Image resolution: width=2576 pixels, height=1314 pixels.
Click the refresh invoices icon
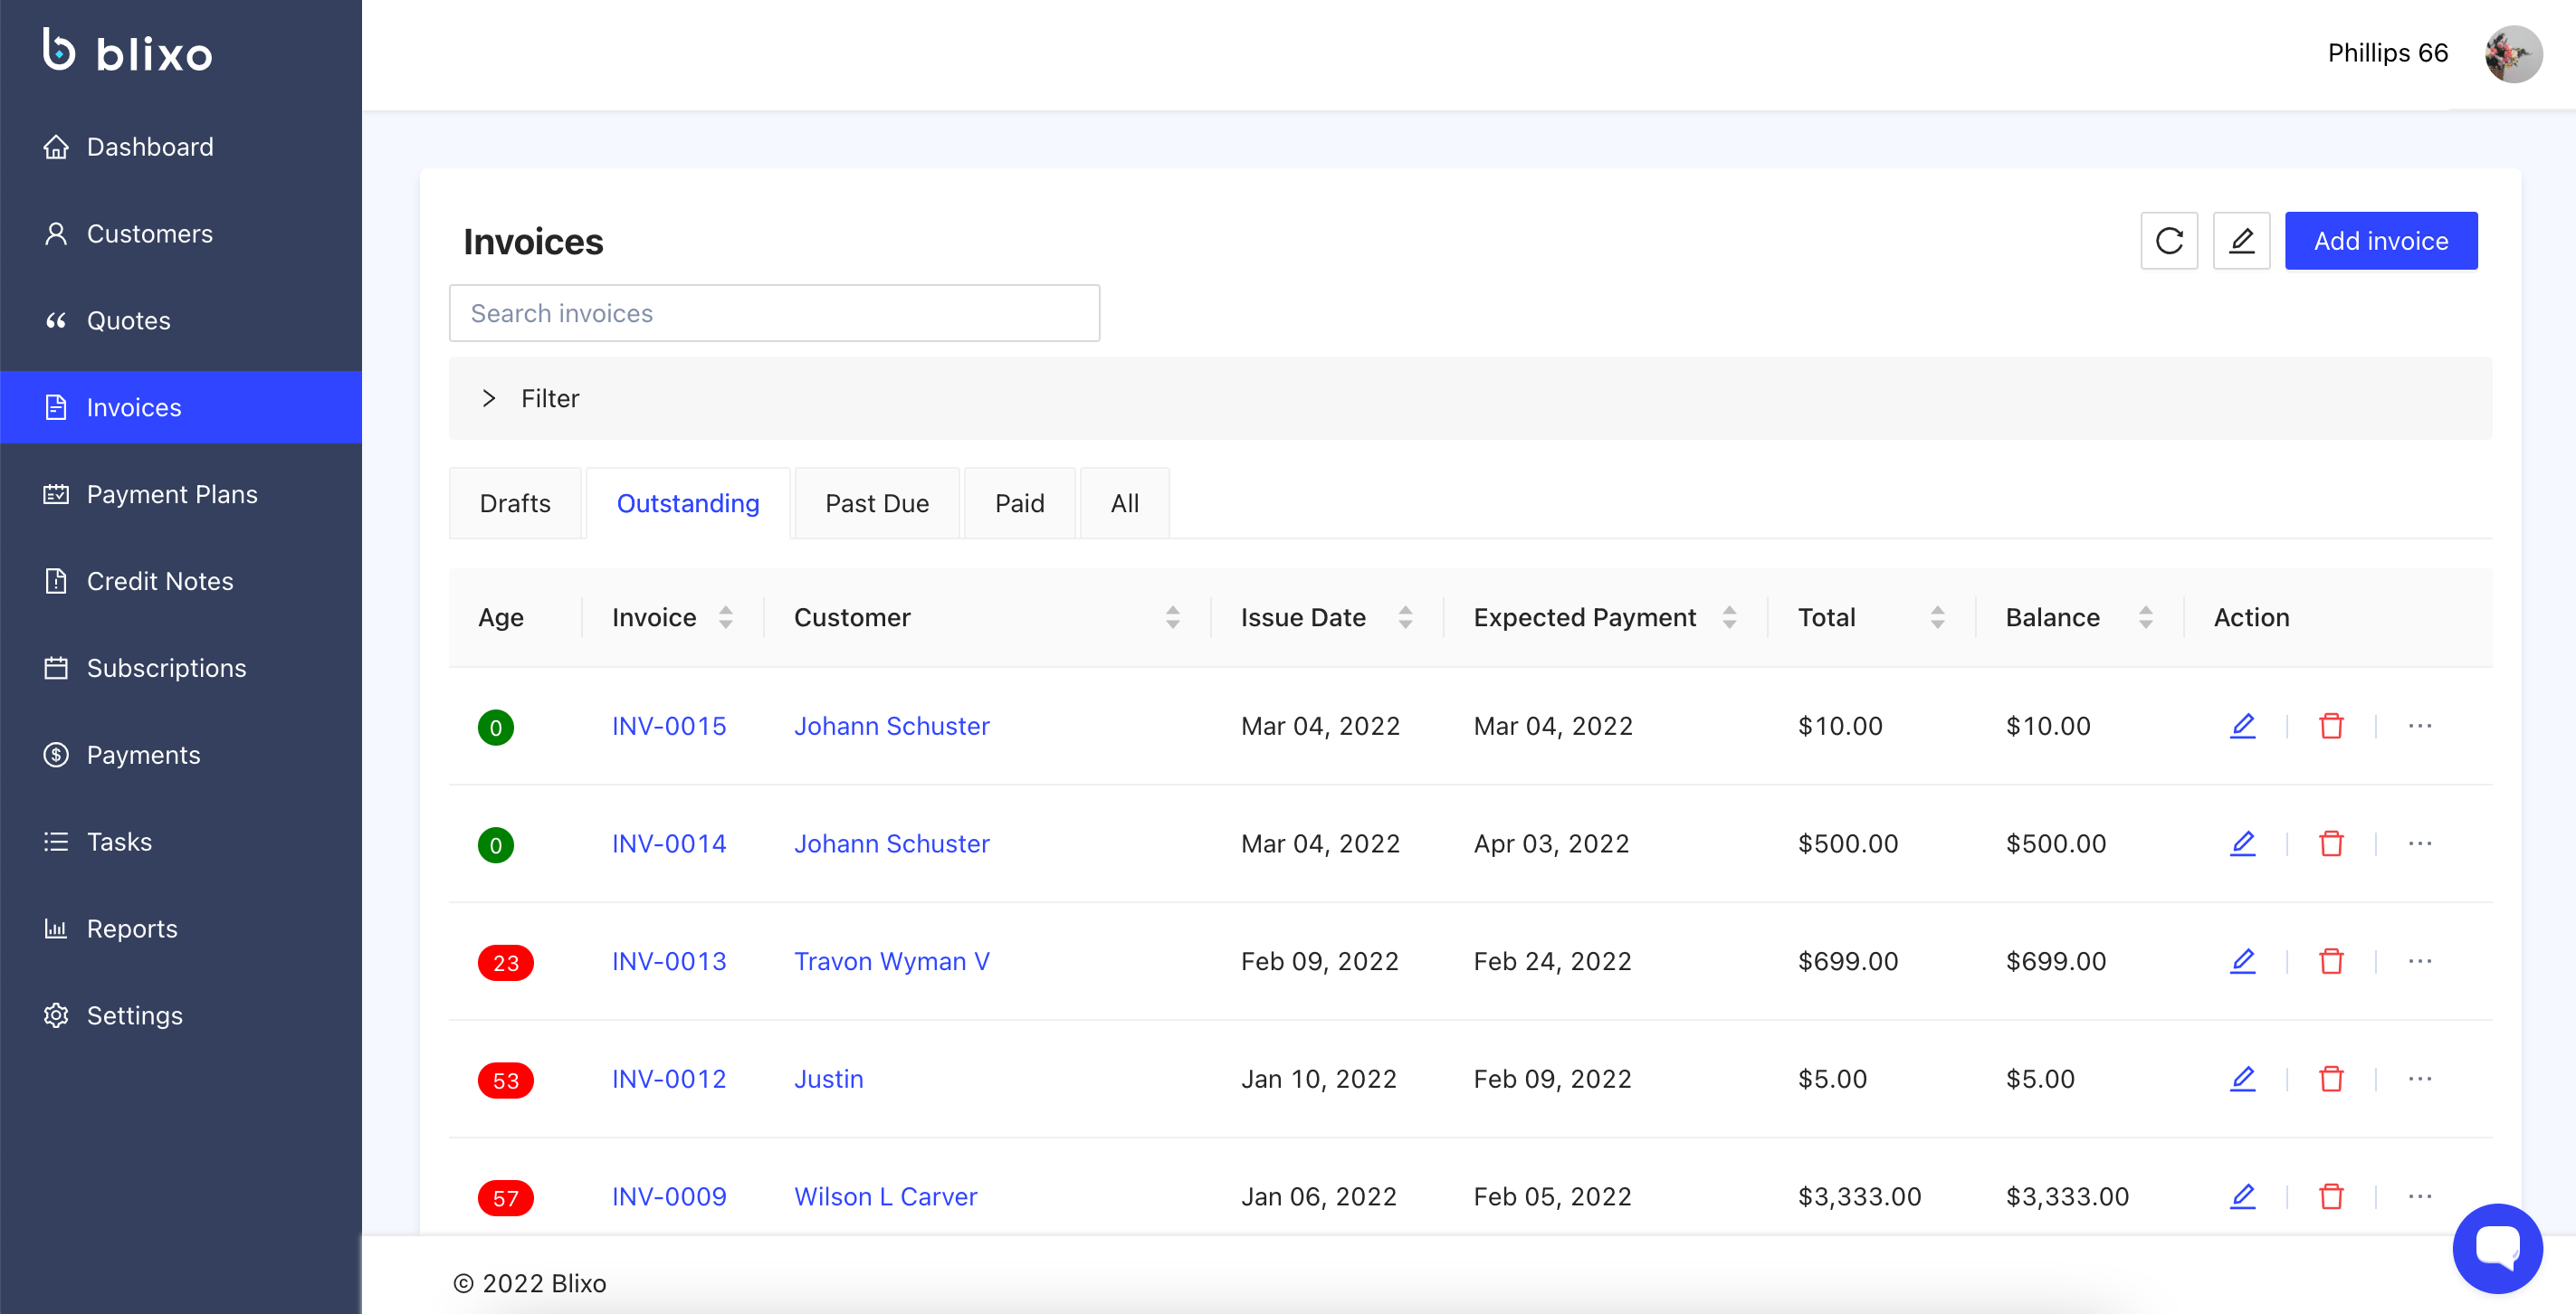2168,241
